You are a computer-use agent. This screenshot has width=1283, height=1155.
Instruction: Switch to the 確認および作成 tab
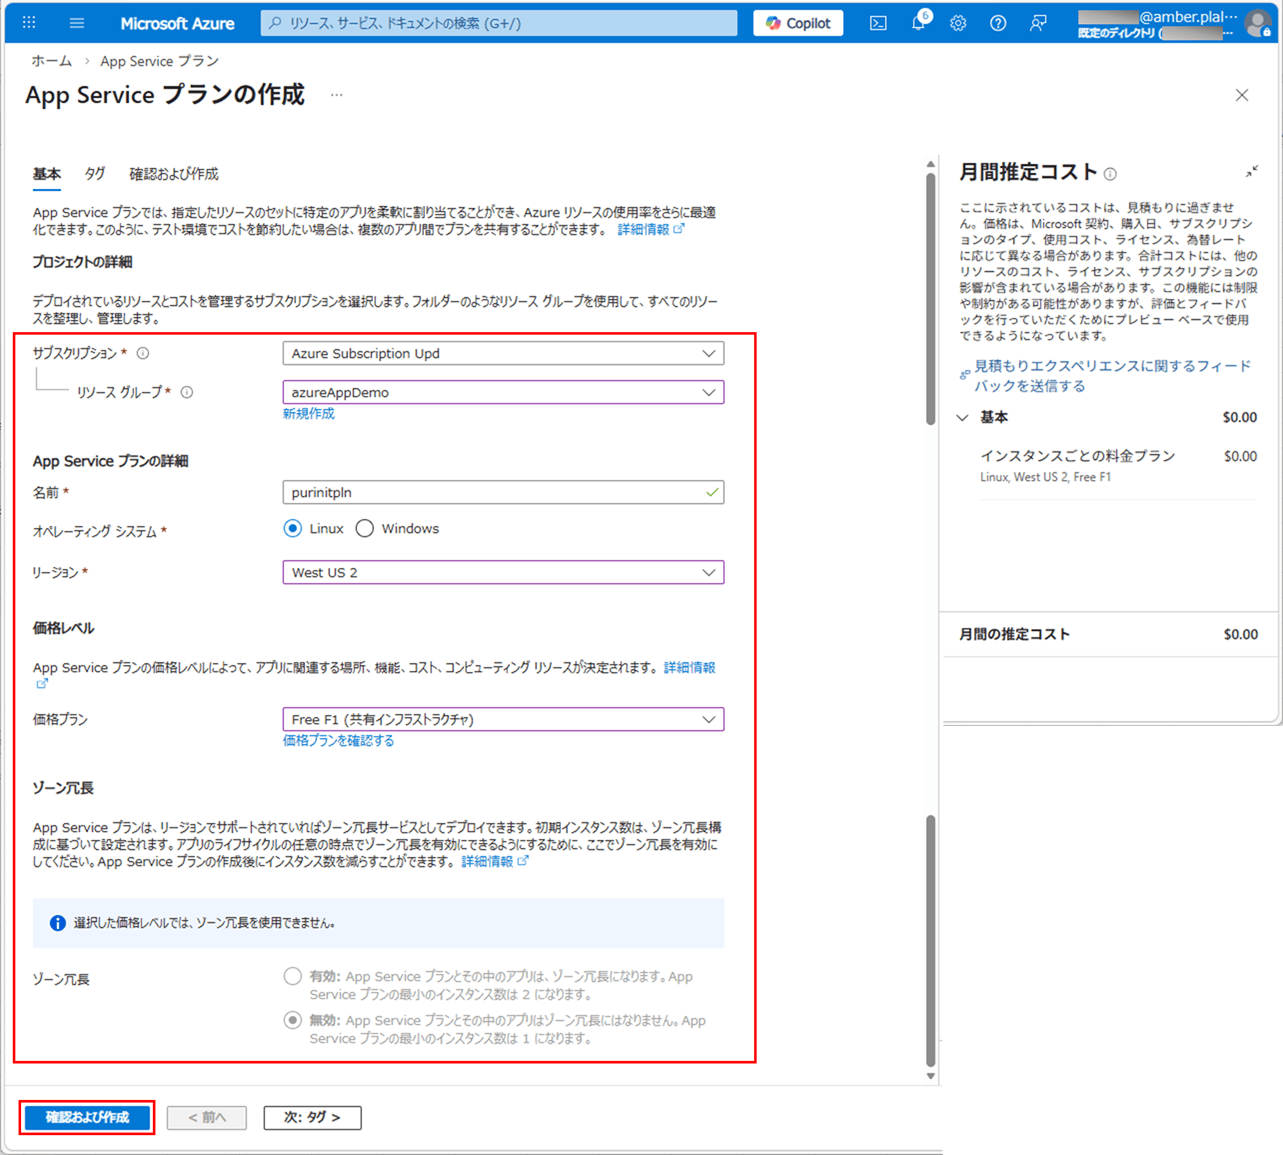pos(174,174)
